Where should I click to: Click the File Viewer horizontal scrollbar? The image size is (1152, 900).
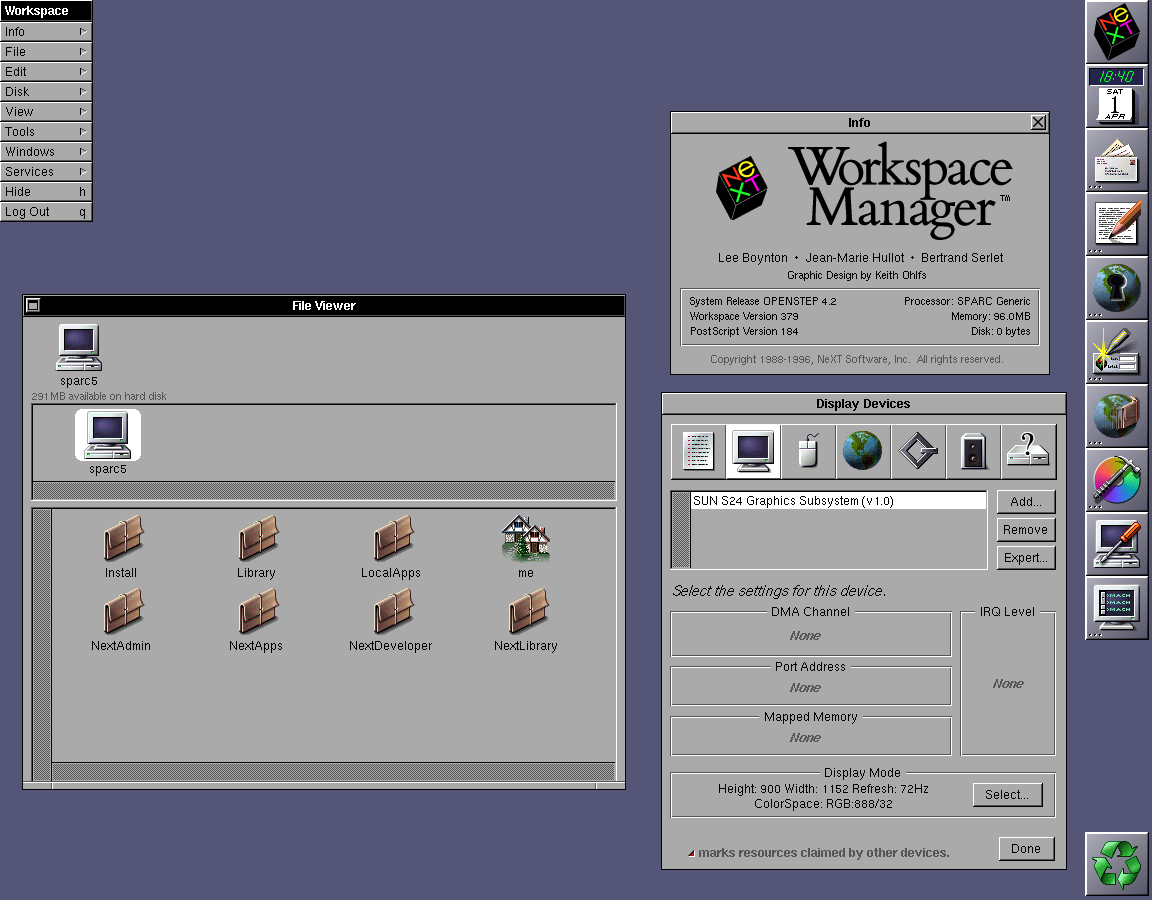point(332,771)
